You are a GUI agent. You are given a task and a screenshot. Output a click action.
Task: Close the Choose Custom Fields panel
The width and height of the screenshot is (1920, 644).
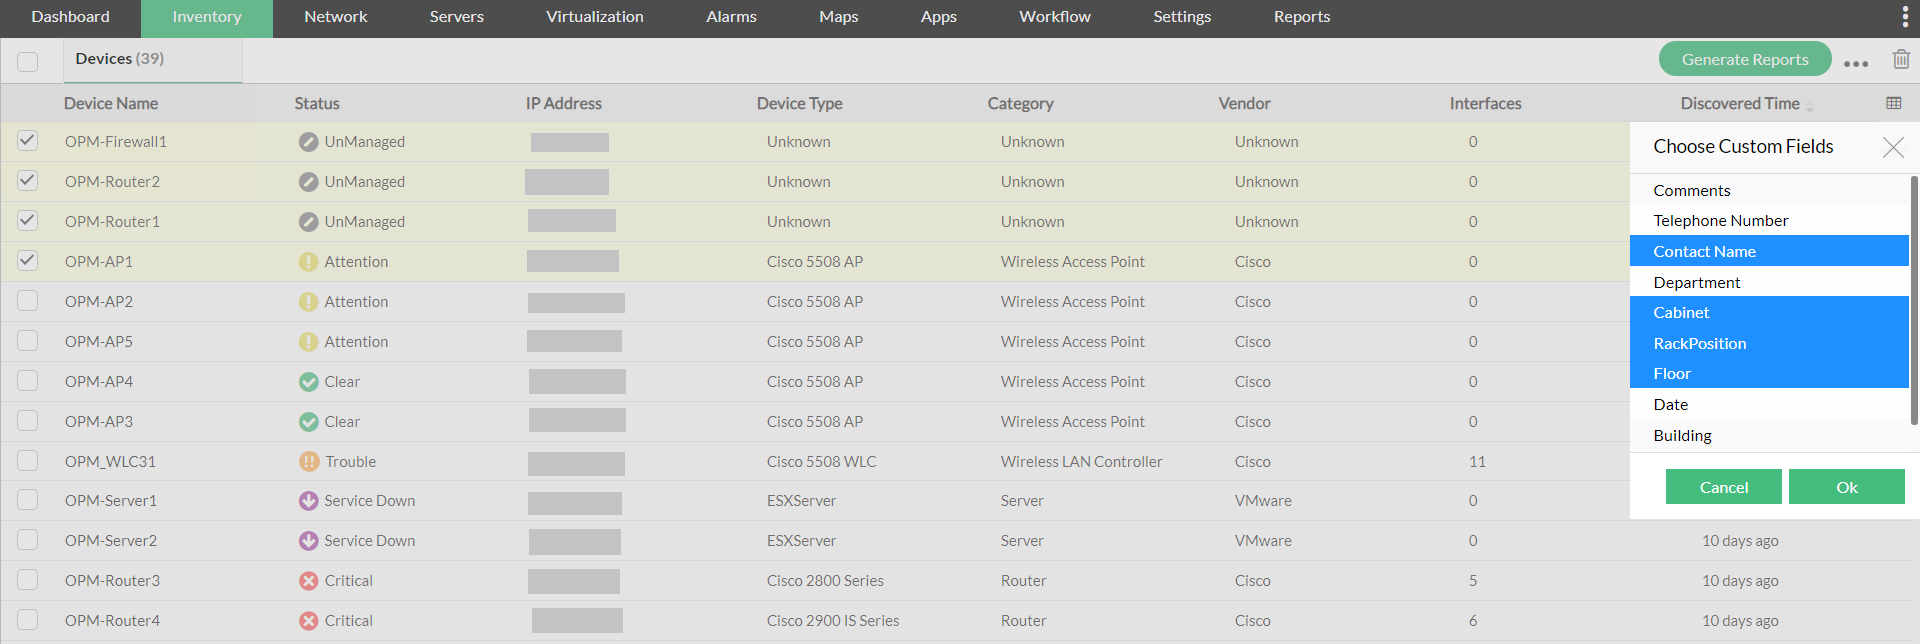click(1893, 148)
